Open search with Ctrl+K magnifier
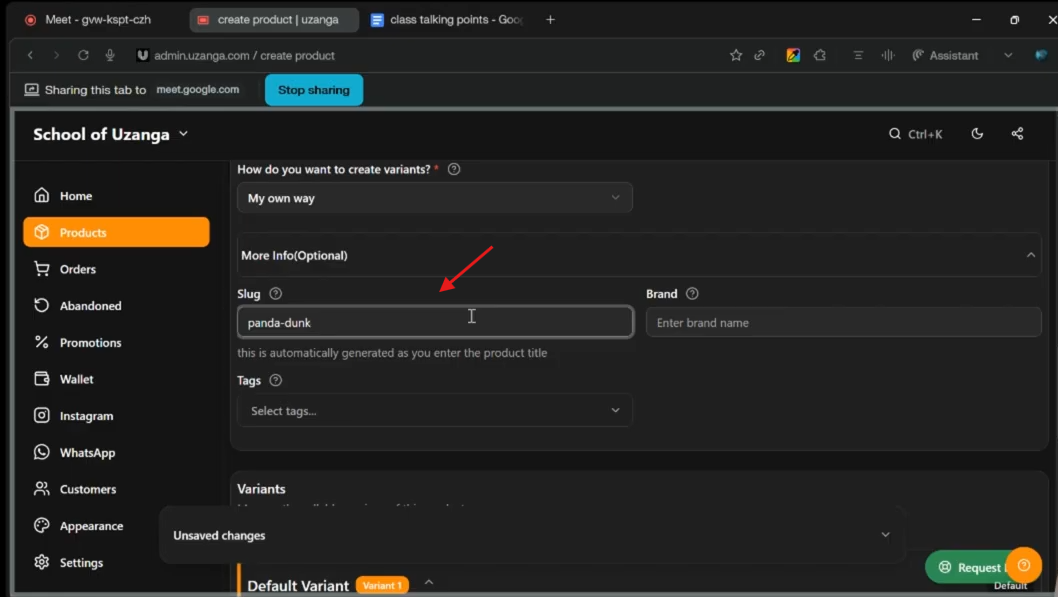This screenshot has height=597, width=1058. [x=895, y=134]
